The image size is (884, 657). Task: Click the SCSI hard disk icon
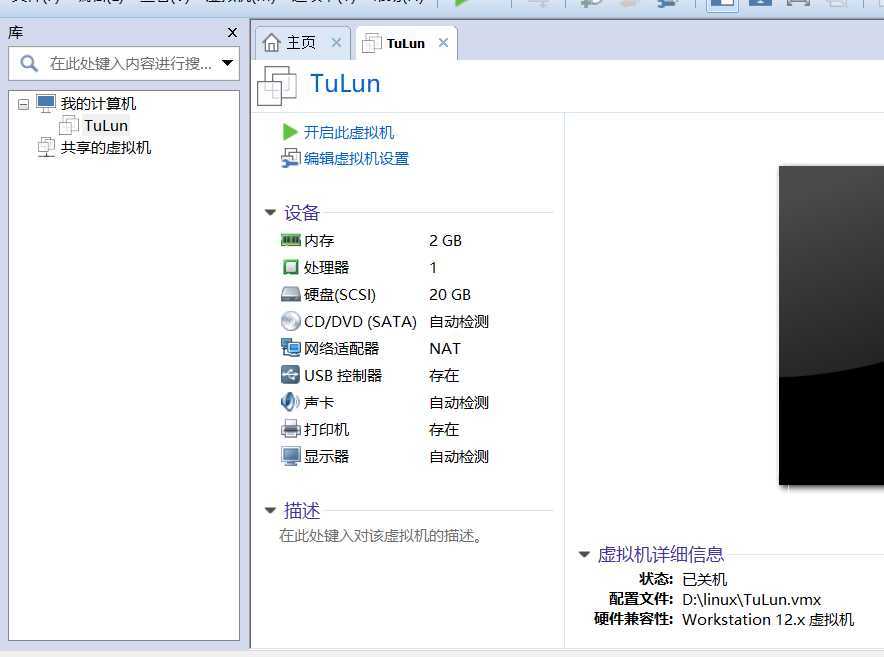pyautogui.click(x=291, y=294)
